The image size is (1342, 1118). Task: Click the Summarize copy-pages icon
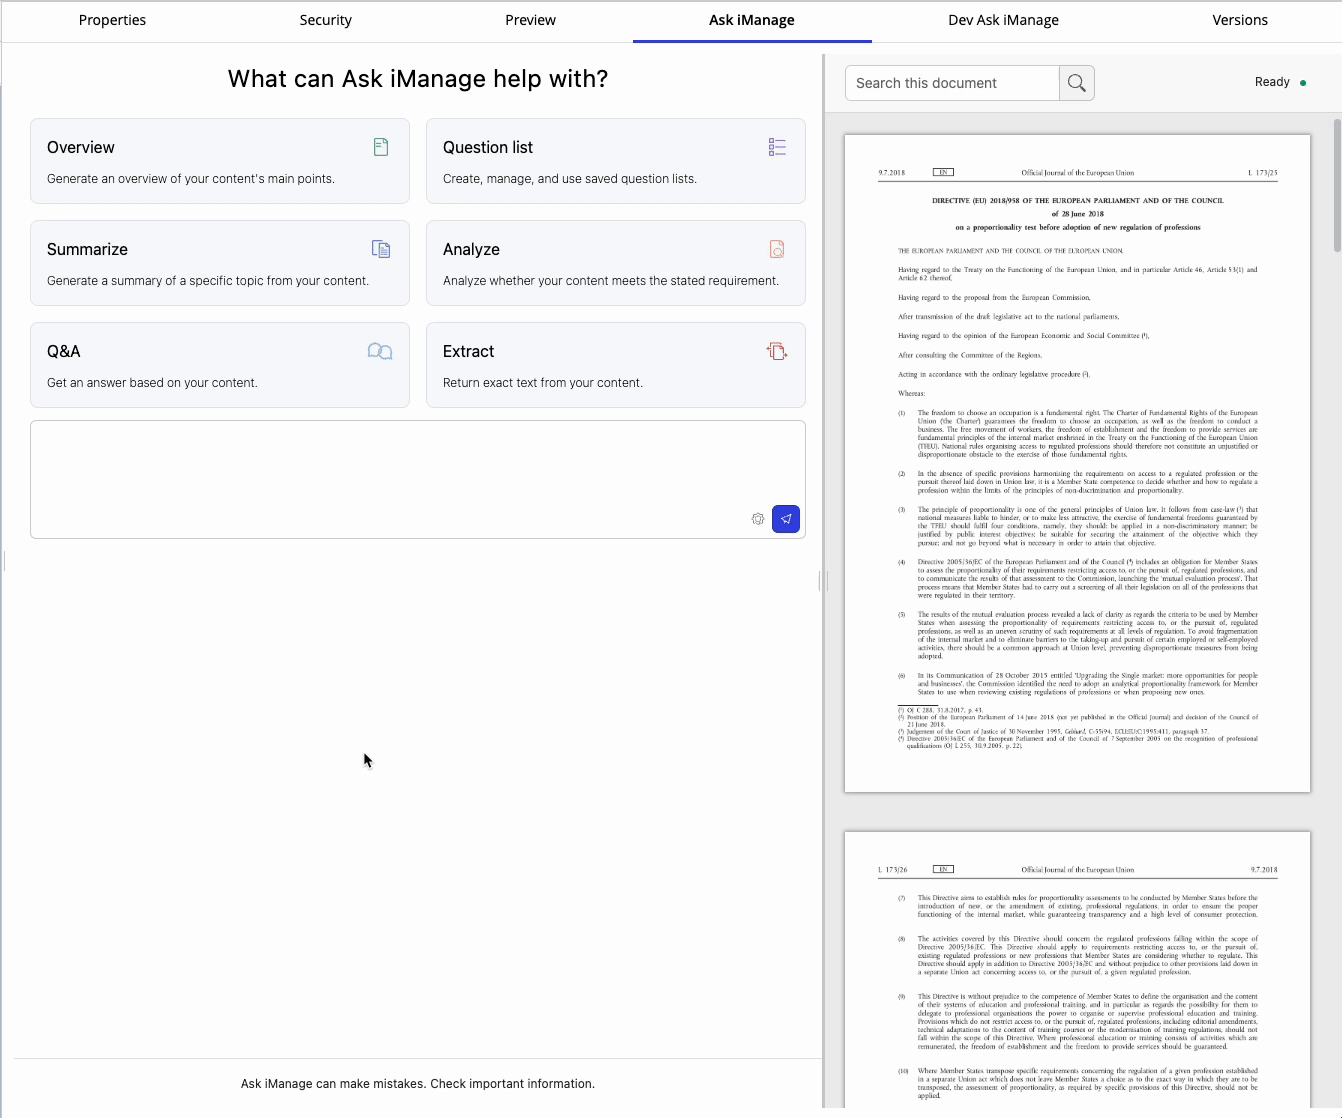(x=381, y=248)
